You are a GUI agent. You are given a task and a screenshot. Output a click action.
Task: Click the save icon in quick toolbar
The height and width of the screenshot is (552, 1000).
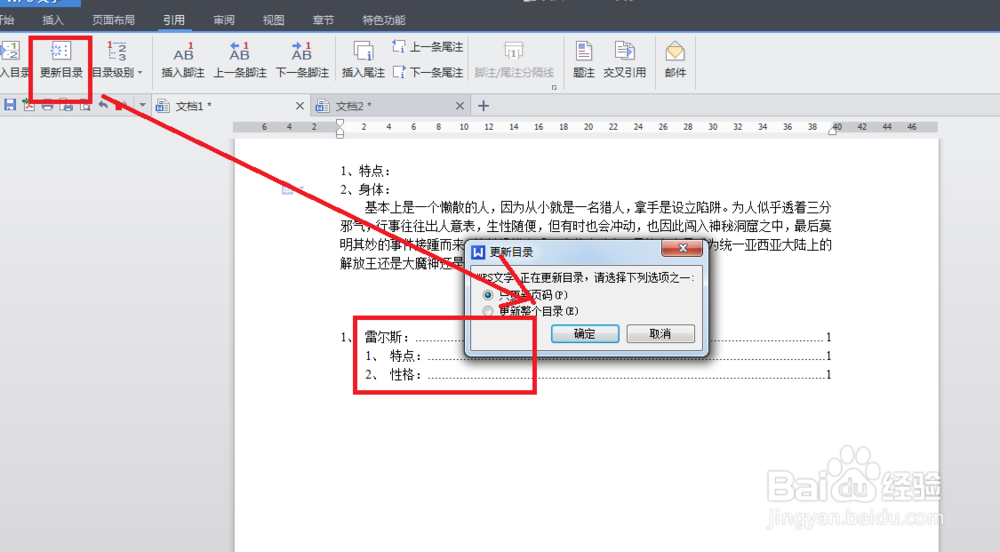pyautogui.click(x=10, y=105)
